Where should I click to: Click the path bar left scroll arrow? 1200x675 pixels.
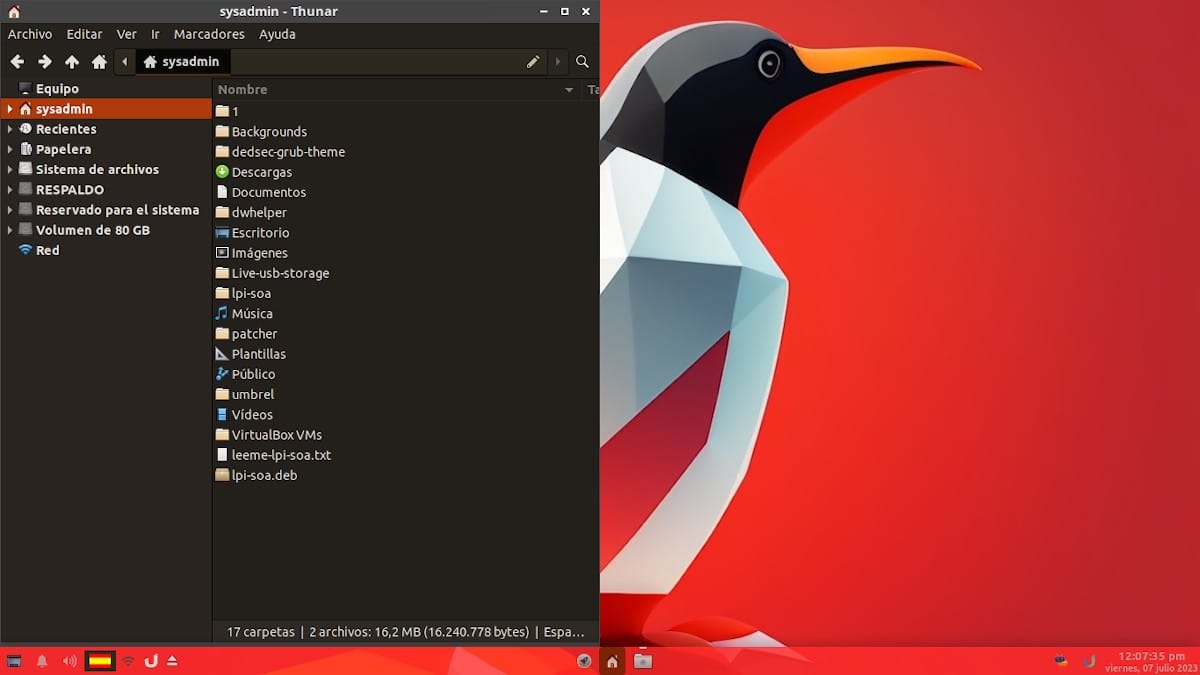124,62
